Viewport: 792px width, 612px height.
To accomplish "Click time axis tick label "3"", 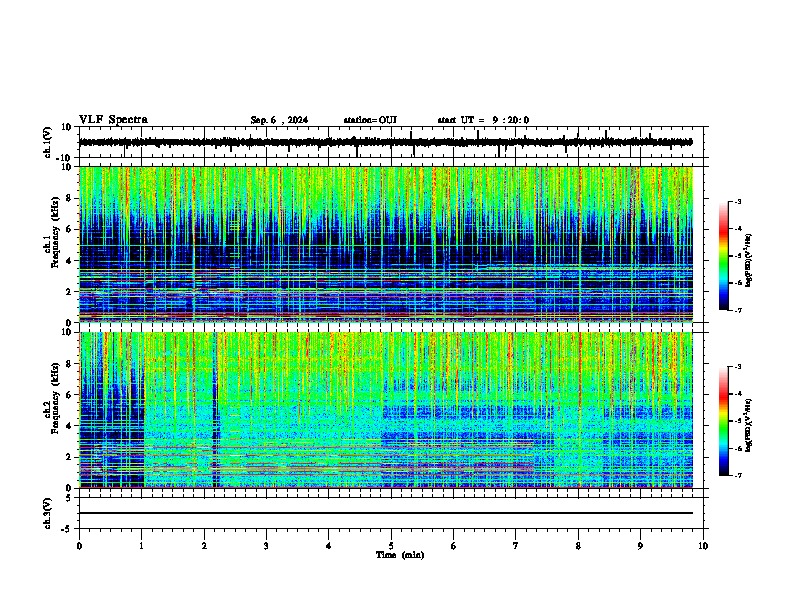I will pos(267,546).
